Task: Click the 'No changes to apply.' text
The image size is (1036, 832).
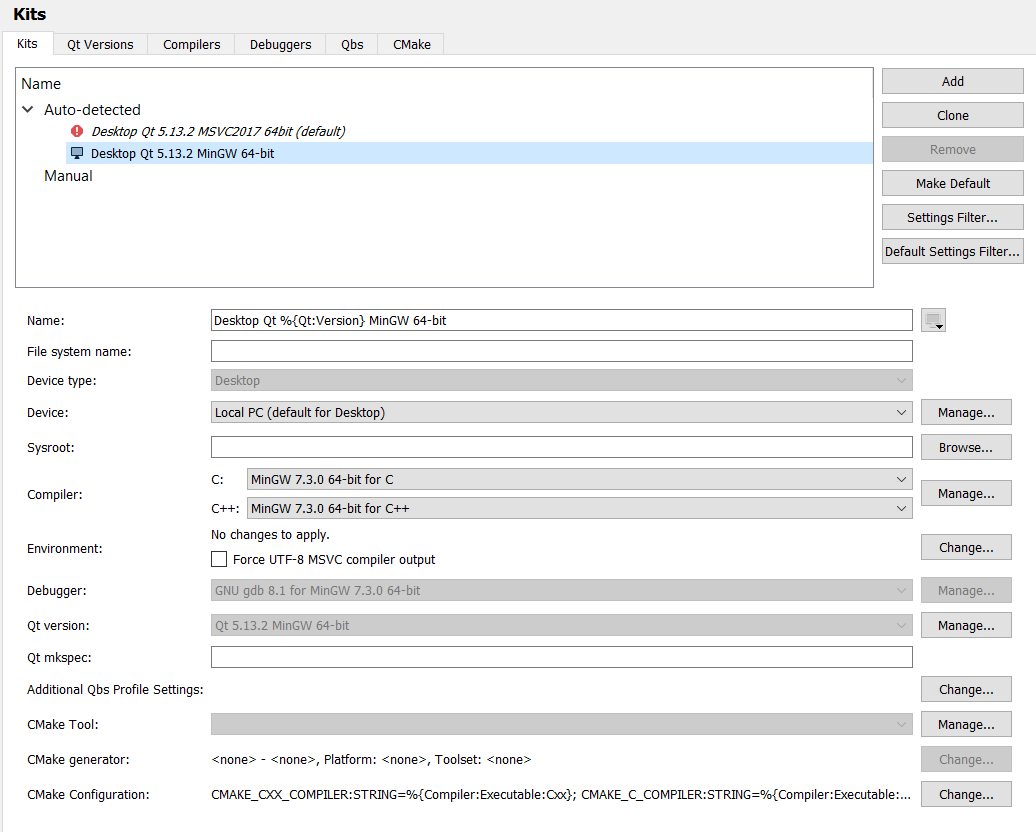Action: pyautogui.click(x=270, y=535)
